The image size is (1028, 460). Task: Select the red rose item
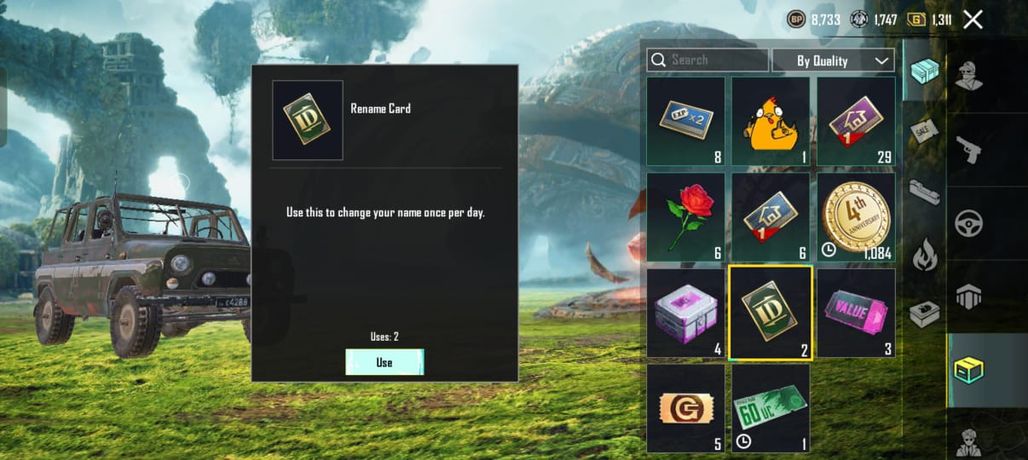click(686, 218)
